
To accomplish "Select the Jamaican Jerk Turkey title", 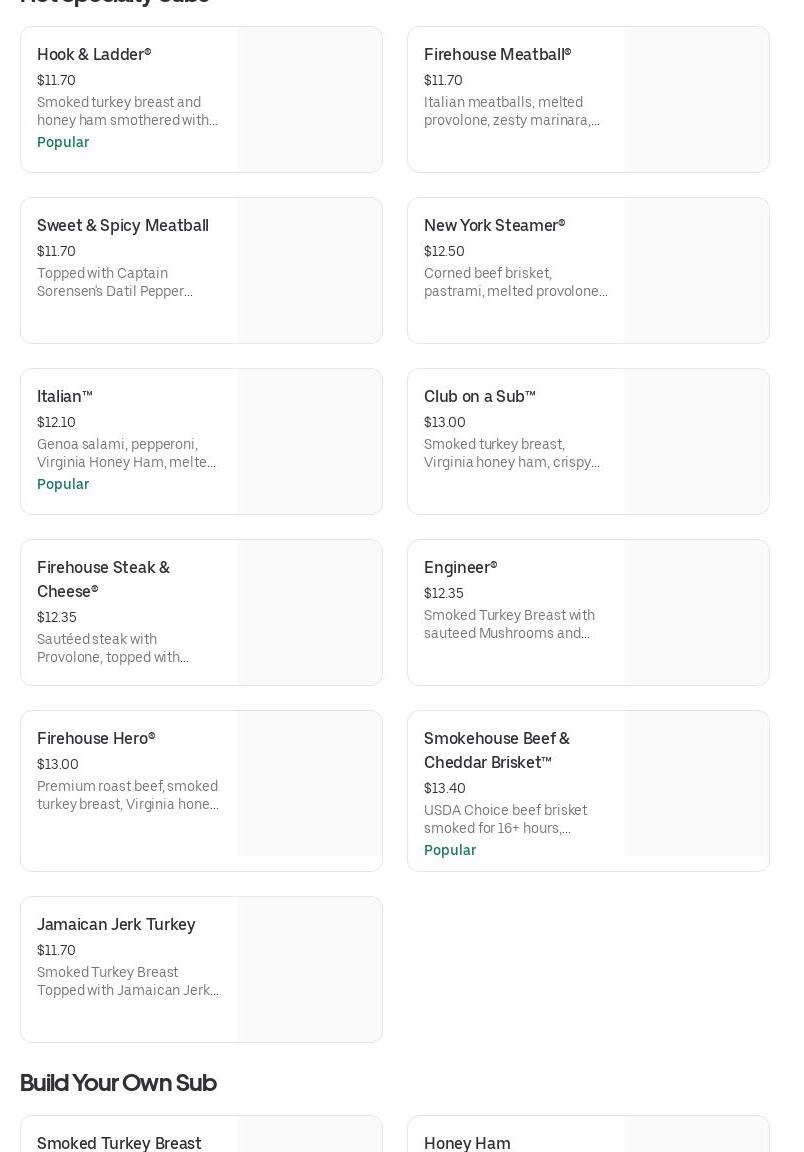I will (116, 925).
